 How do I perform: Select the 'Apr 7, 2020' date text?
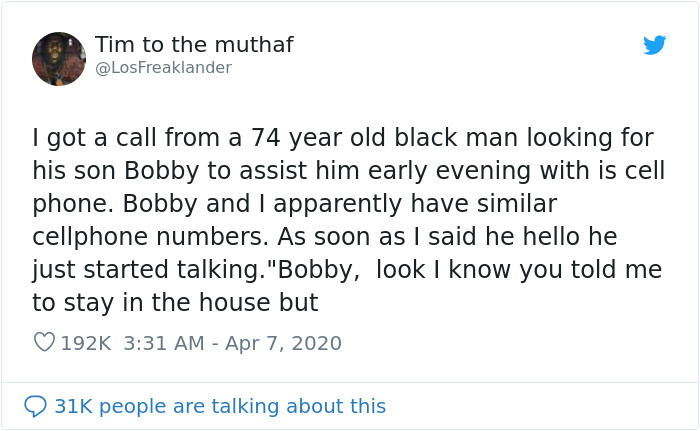point(283,343)
